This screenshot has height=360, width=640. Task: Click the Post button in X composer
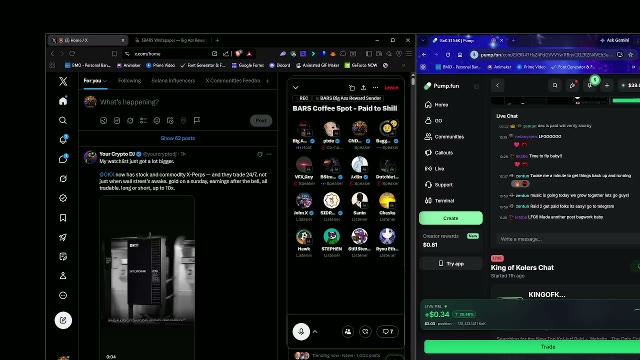coord(261,120)
